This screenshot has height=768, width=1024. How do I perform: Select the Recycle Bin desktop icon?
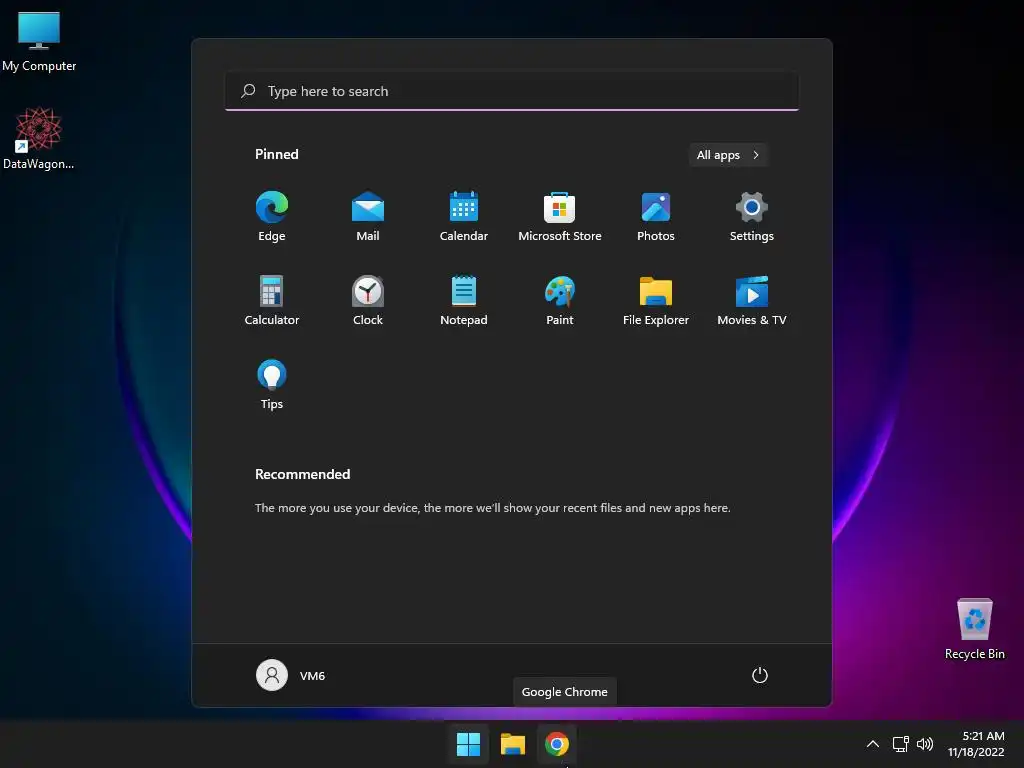[x=974, y=629]
